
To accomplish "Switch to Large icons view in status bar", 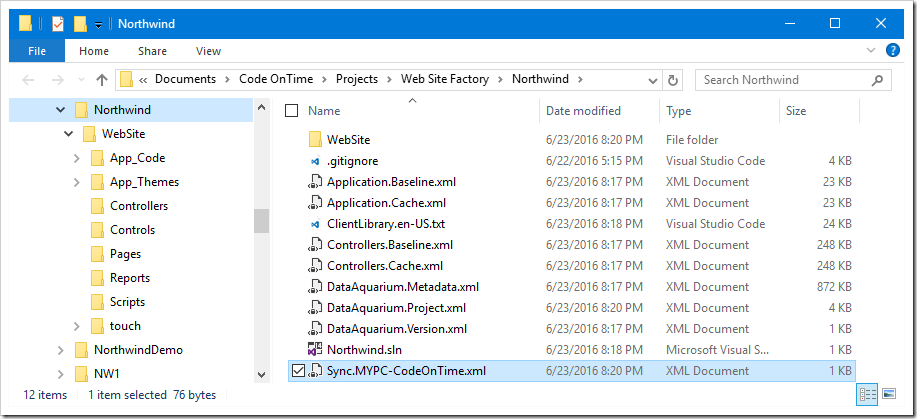I will click(x=889, y=395).
